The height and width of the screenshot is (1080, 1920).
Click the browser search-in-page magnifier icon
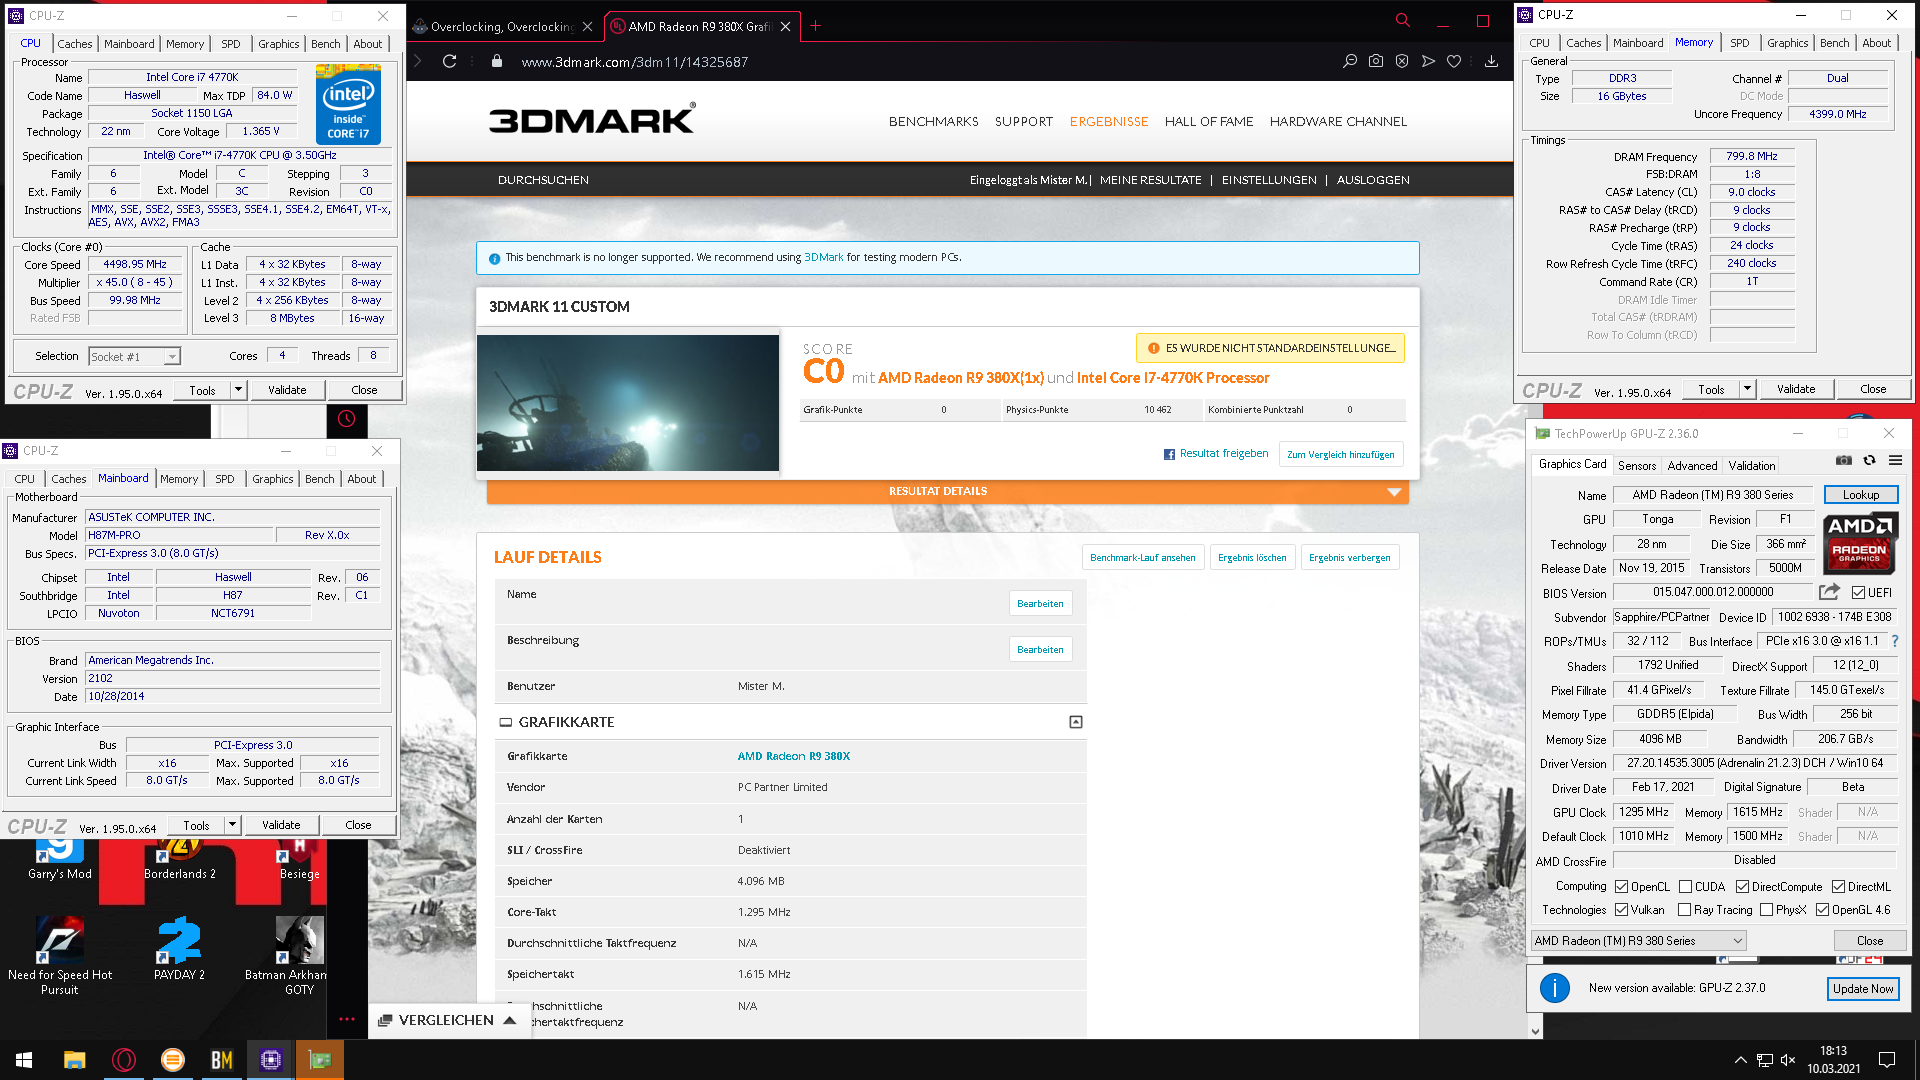pos(1350,61)
